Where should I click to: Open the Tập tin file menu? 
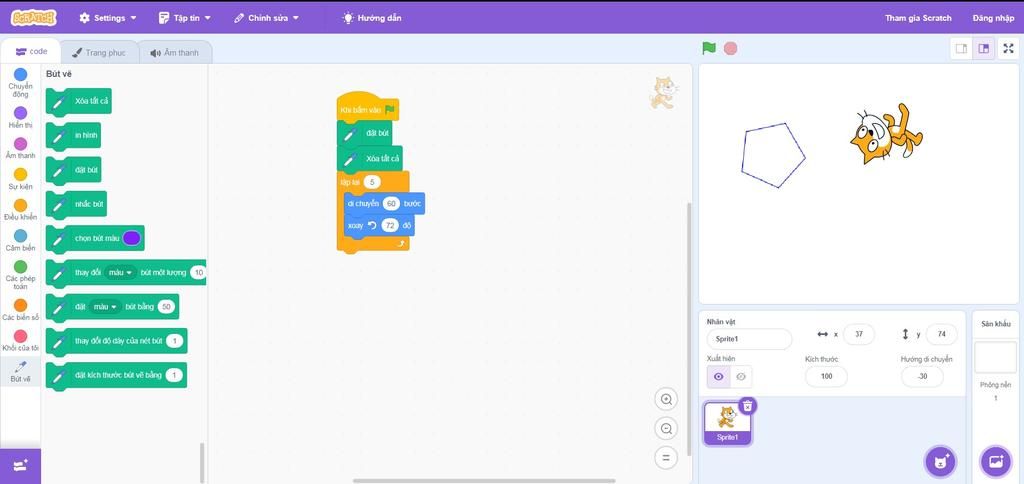click(185, 18)
